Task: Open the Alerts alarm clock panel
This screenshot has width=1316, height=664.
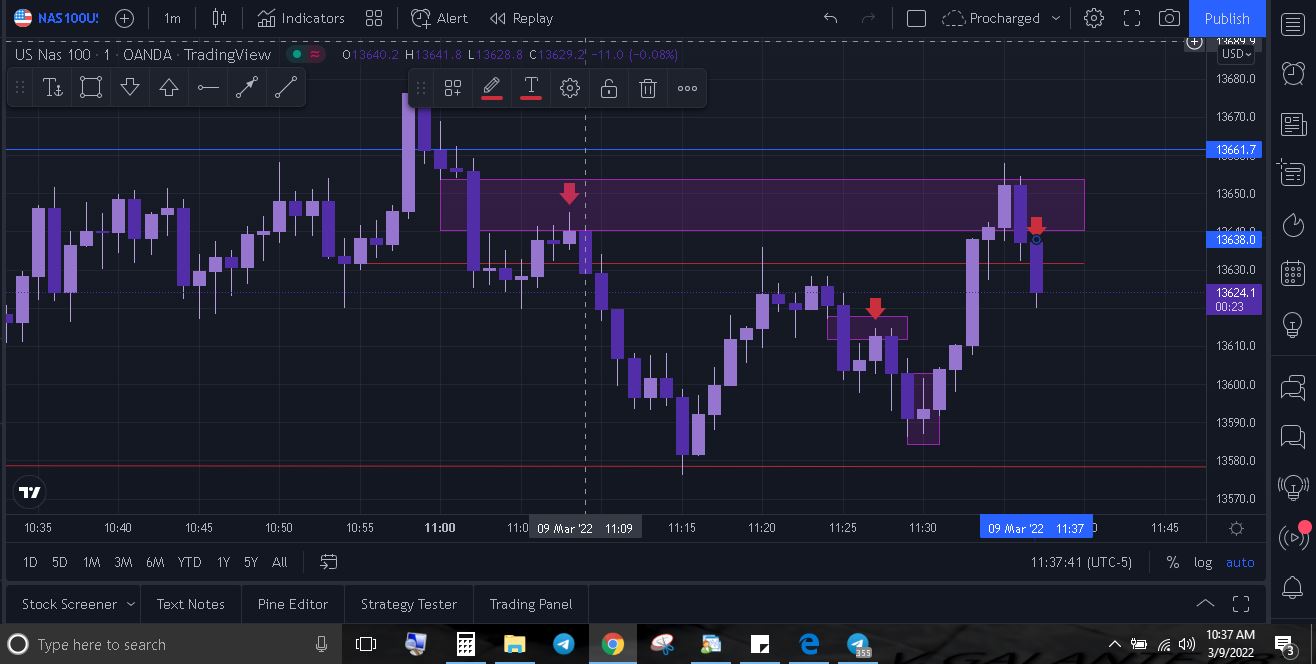Action: [1293, 73]
